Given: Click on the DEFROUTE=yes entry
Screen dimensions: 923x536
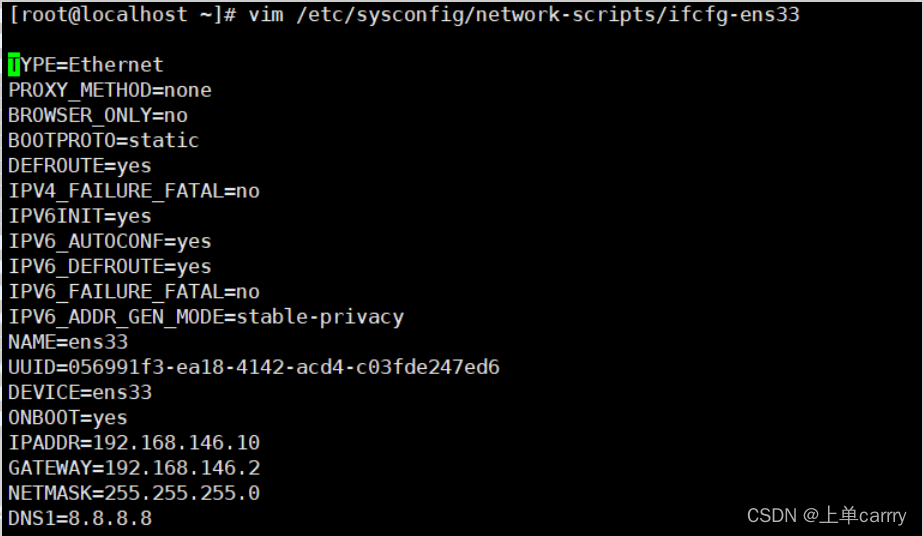Looking at the screenshot, I should [x=80, y=166].
